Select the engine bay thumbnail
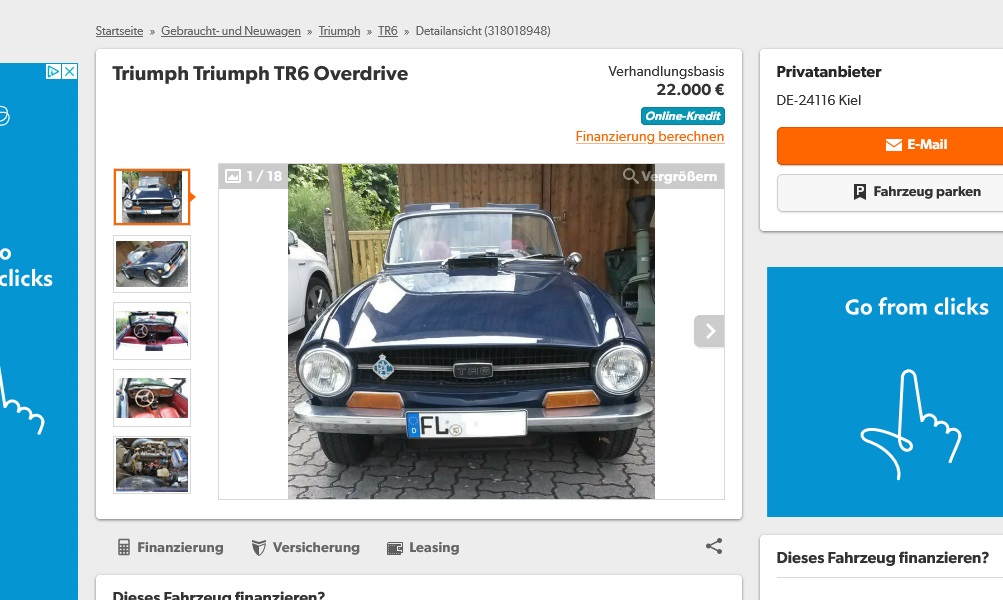Image resolution: width=1003 pixels, height=600 pixels. tap(152, 464)
